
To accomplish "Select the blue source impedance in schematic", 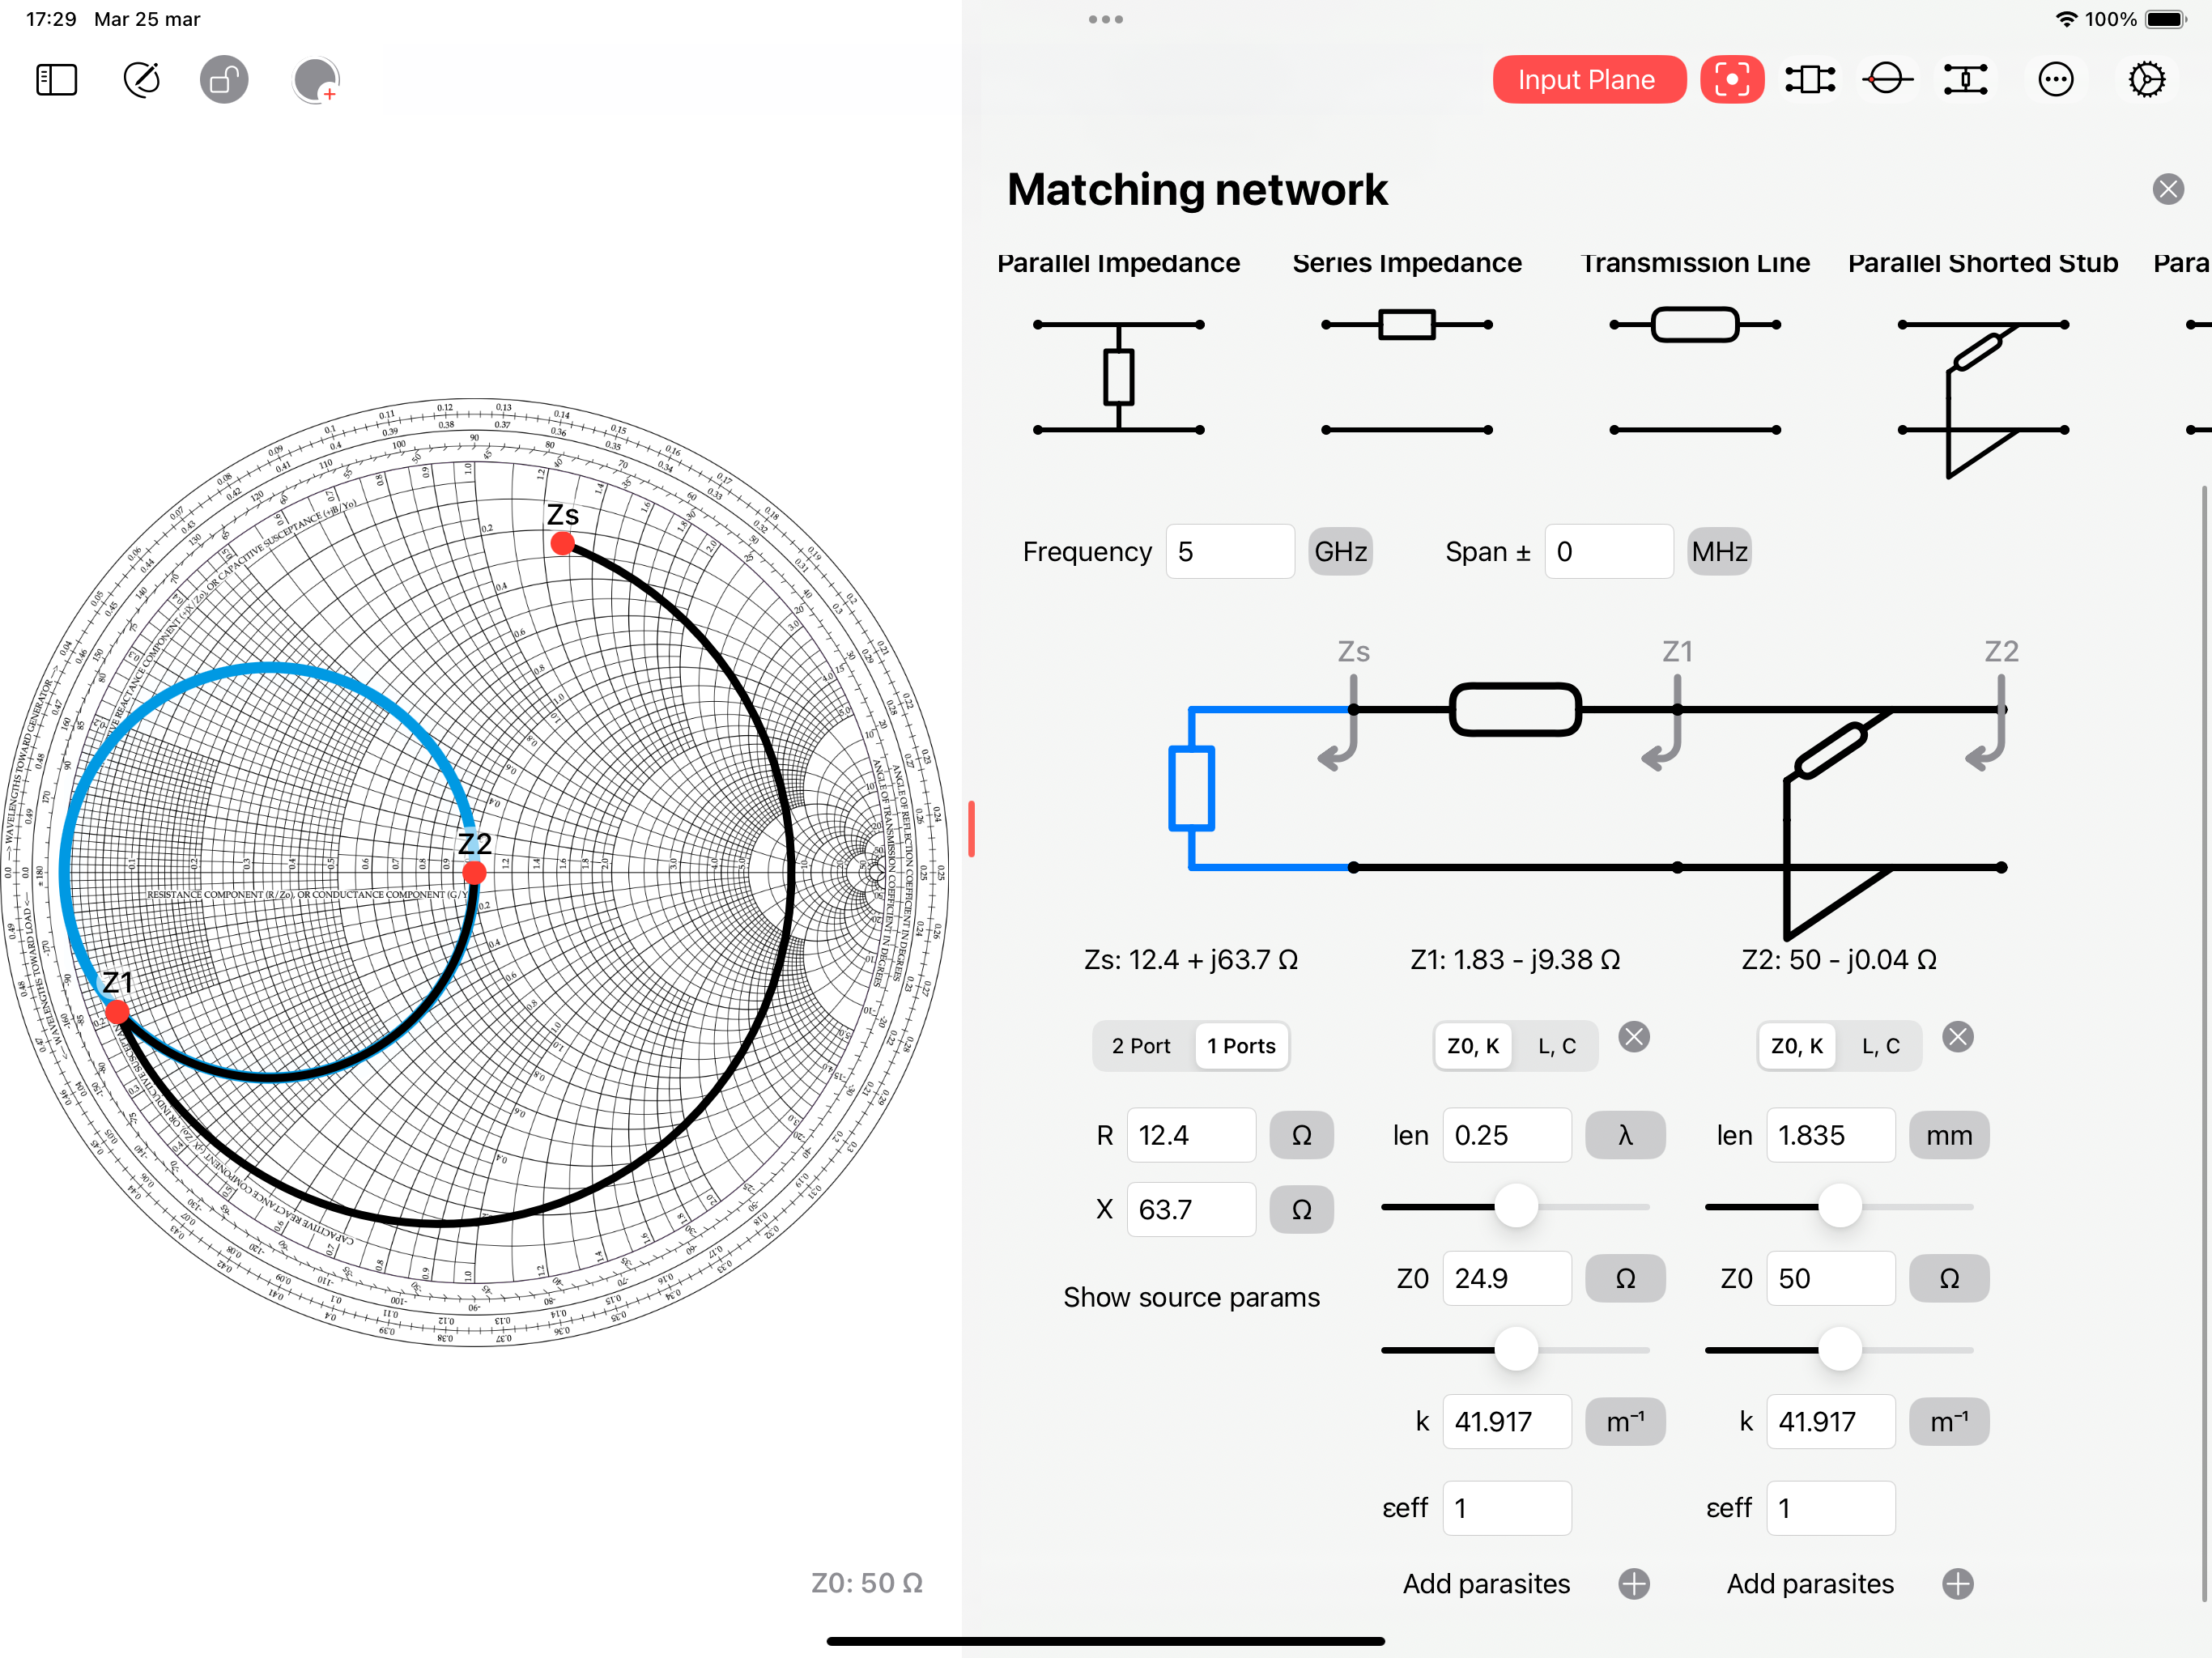I will click(x=1192, y=789).
